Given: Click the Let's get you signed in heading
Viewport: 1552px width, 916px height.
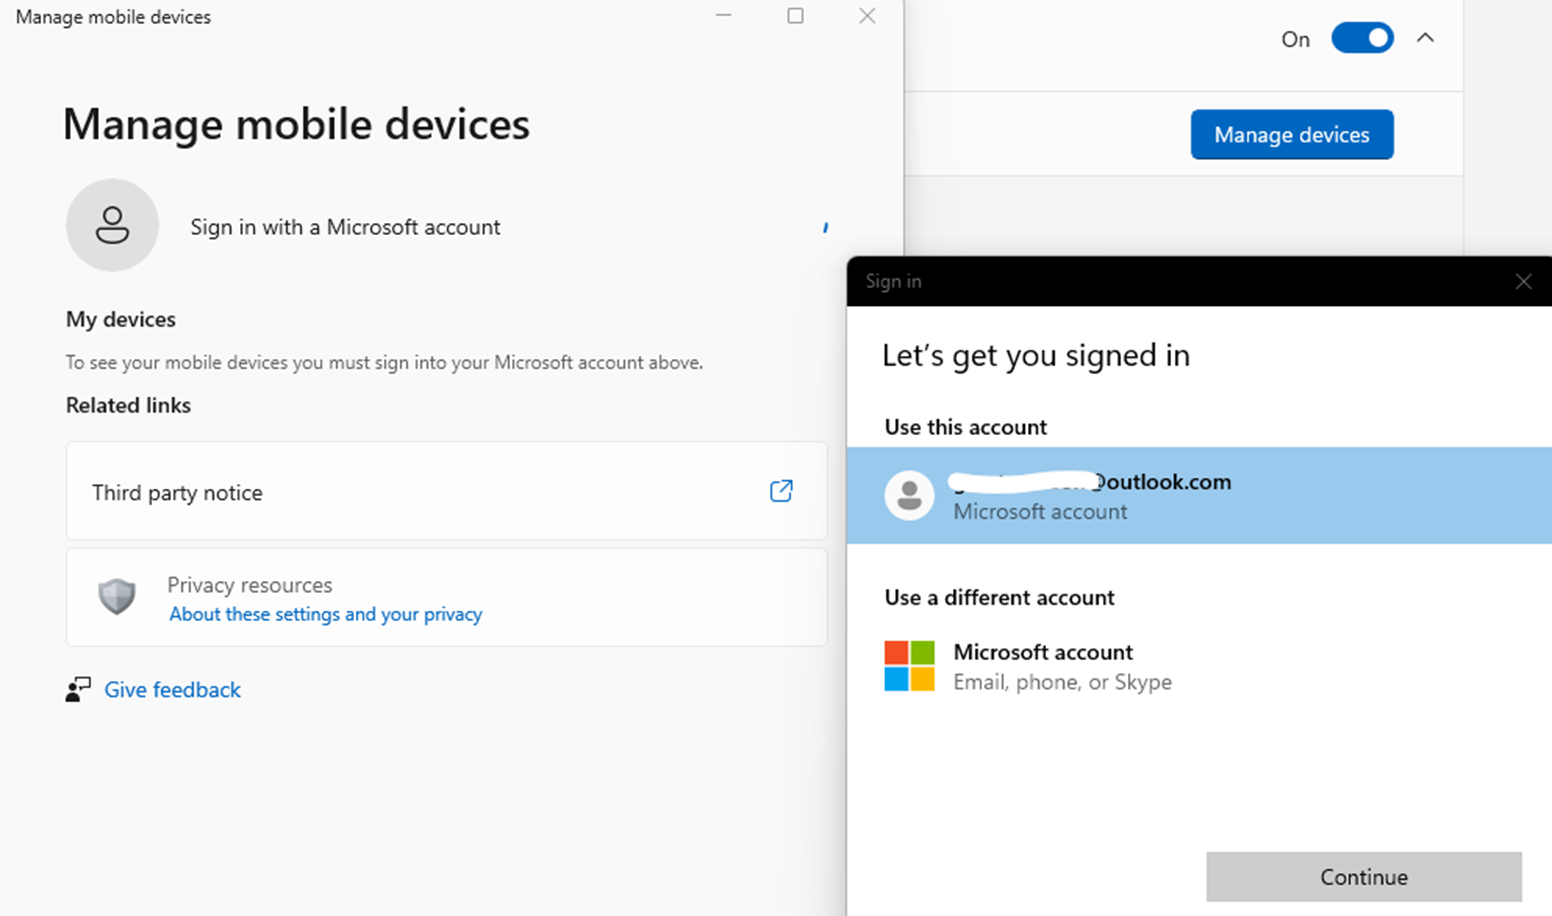Looking at the screenshot, I should pos(1036,356).
